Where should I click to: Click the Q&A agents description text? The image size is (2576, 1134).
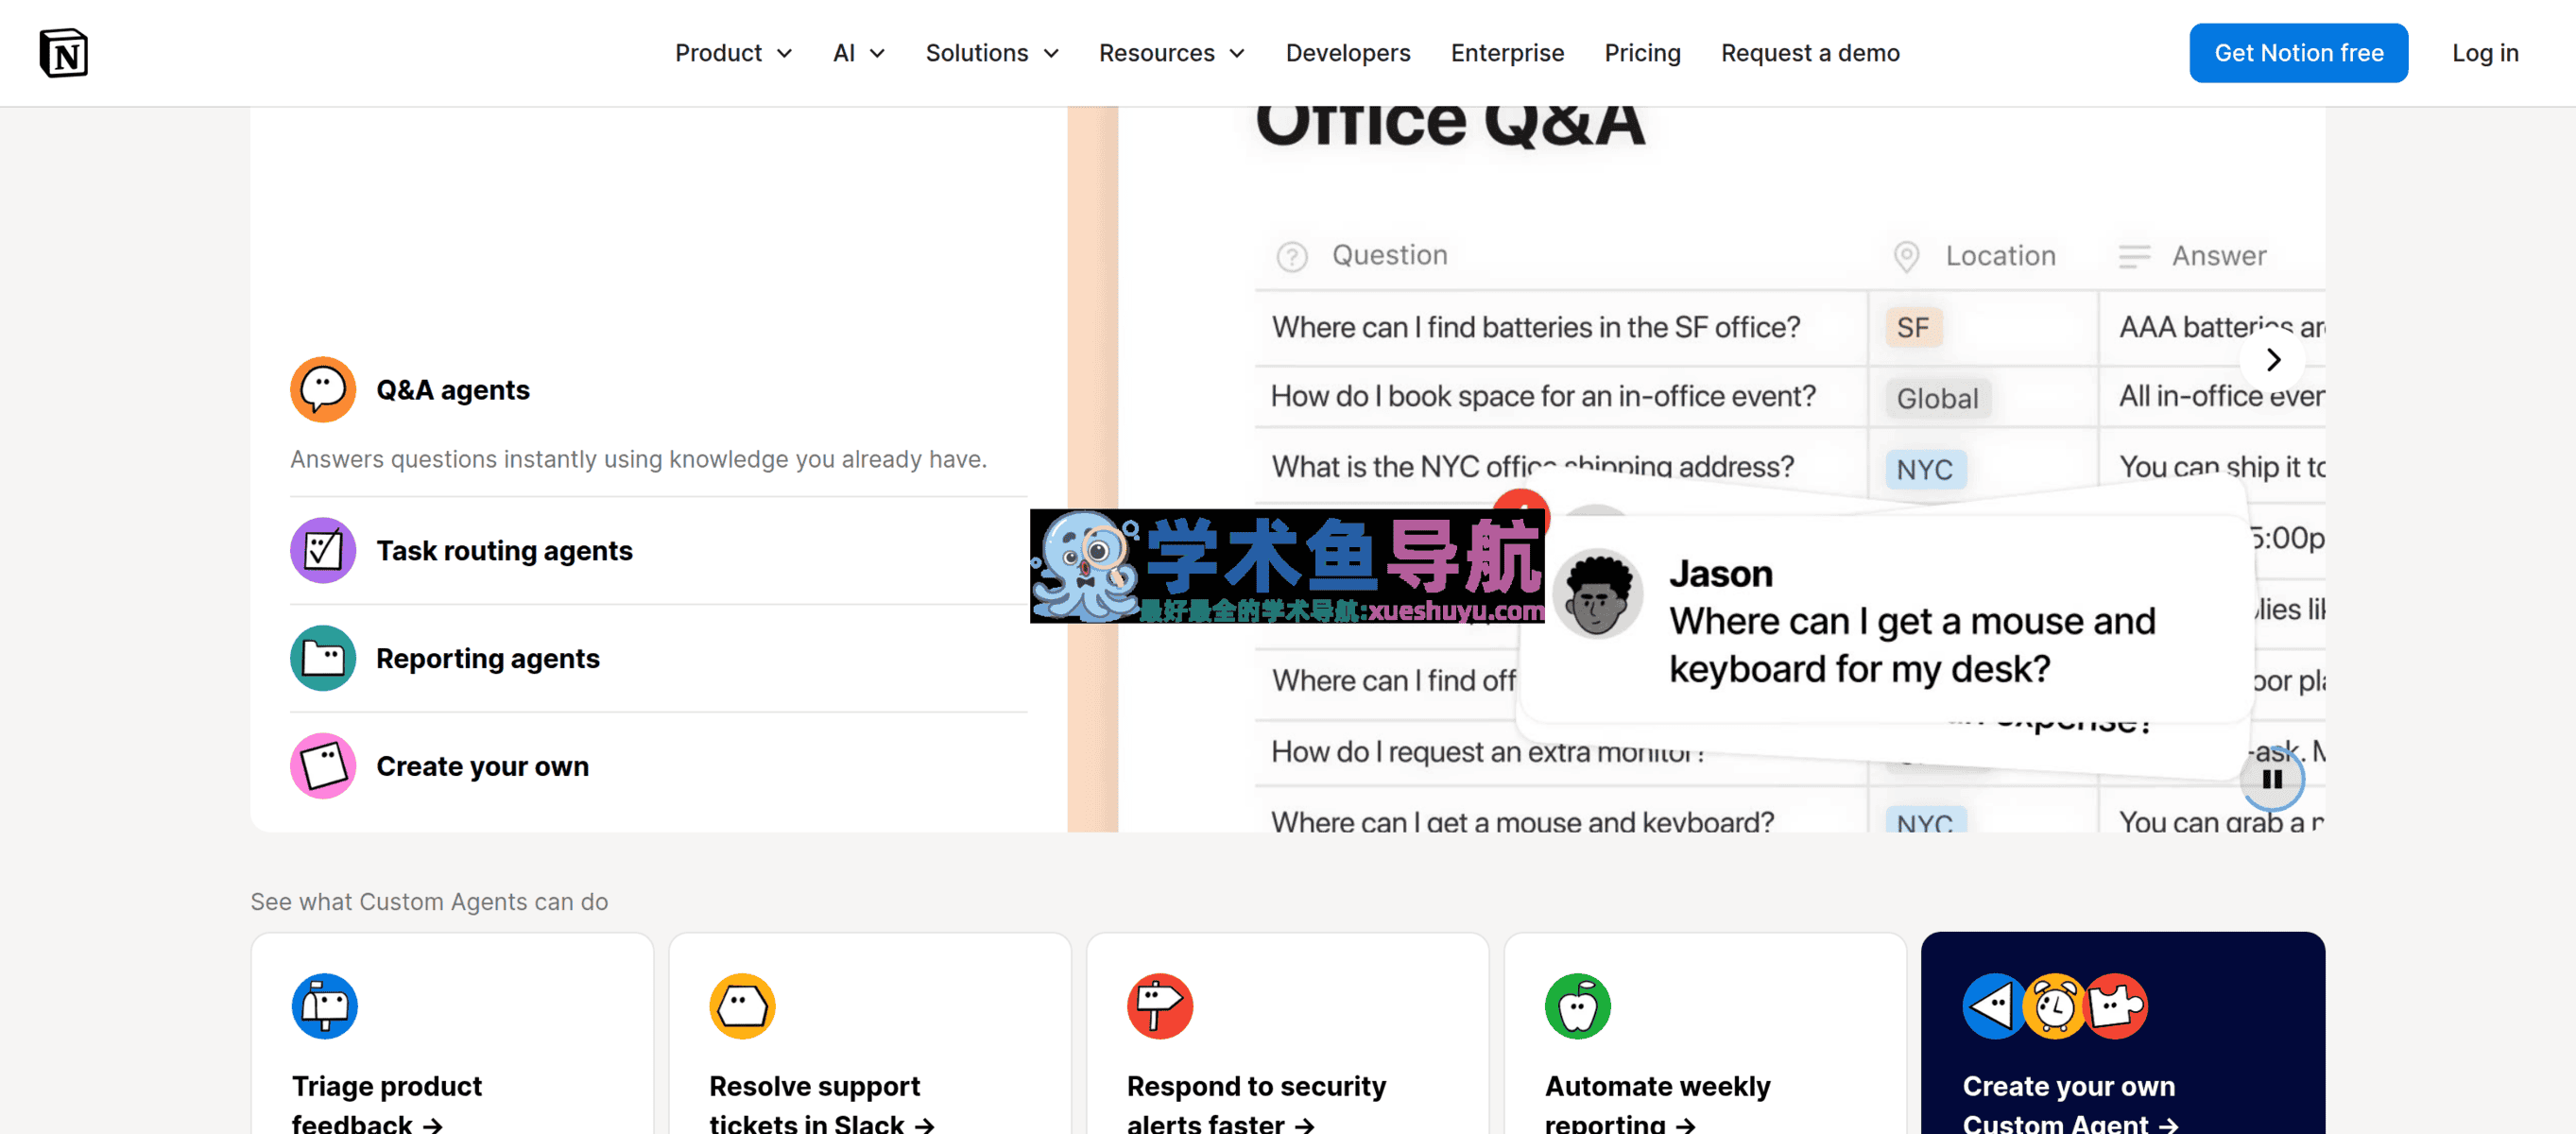coord(638,459)
